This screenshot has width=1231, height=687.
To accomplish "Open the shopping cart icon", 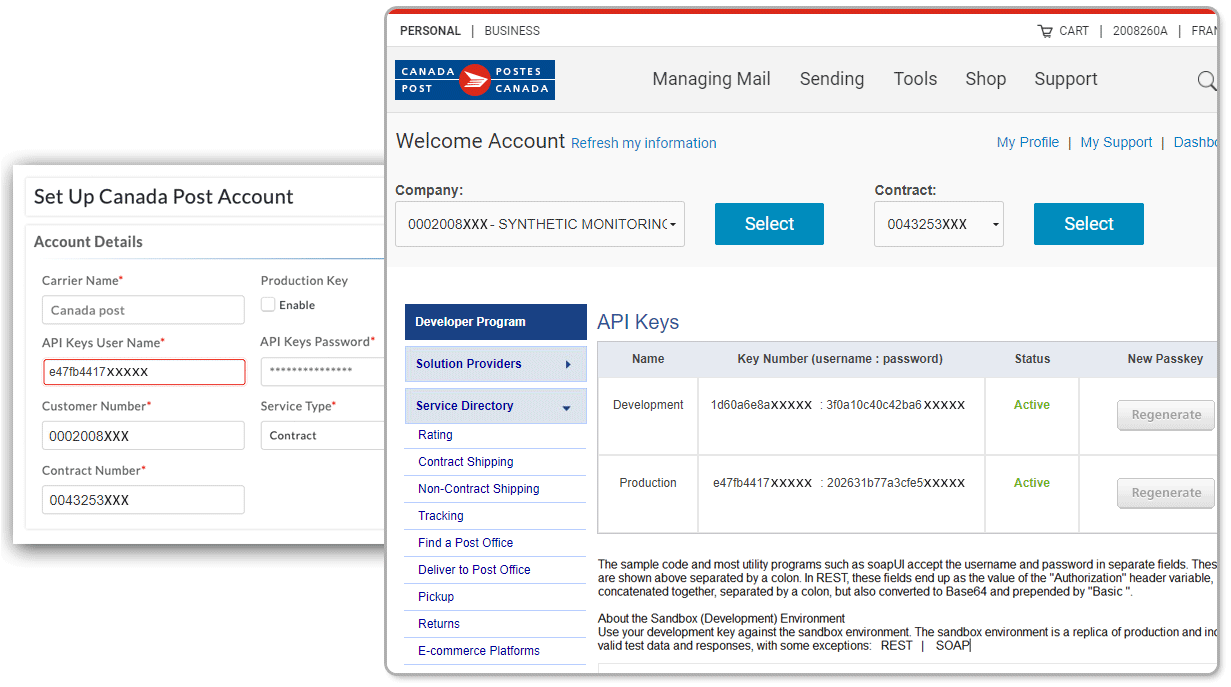I will [x=1045, y=31].
